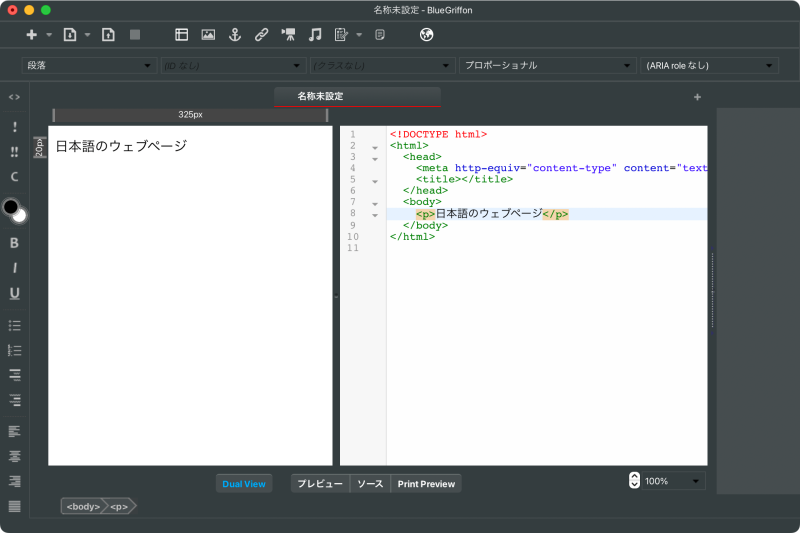The image size is (800, 533).
Task: Click the gray stop button
Action: (135, 35)
